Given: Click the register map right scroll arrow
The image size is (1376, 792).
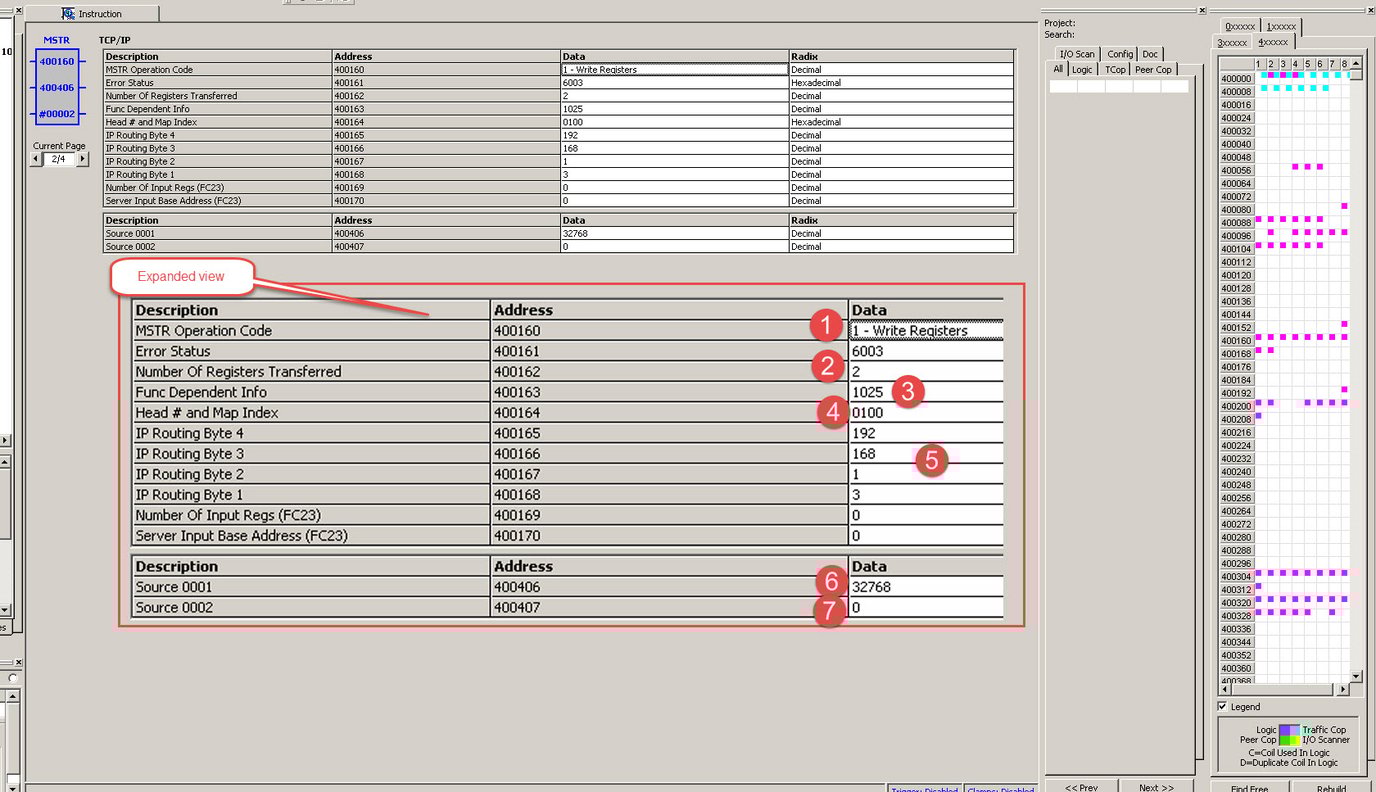Looking at the screenshot, I should click(x=1343, y=689).
